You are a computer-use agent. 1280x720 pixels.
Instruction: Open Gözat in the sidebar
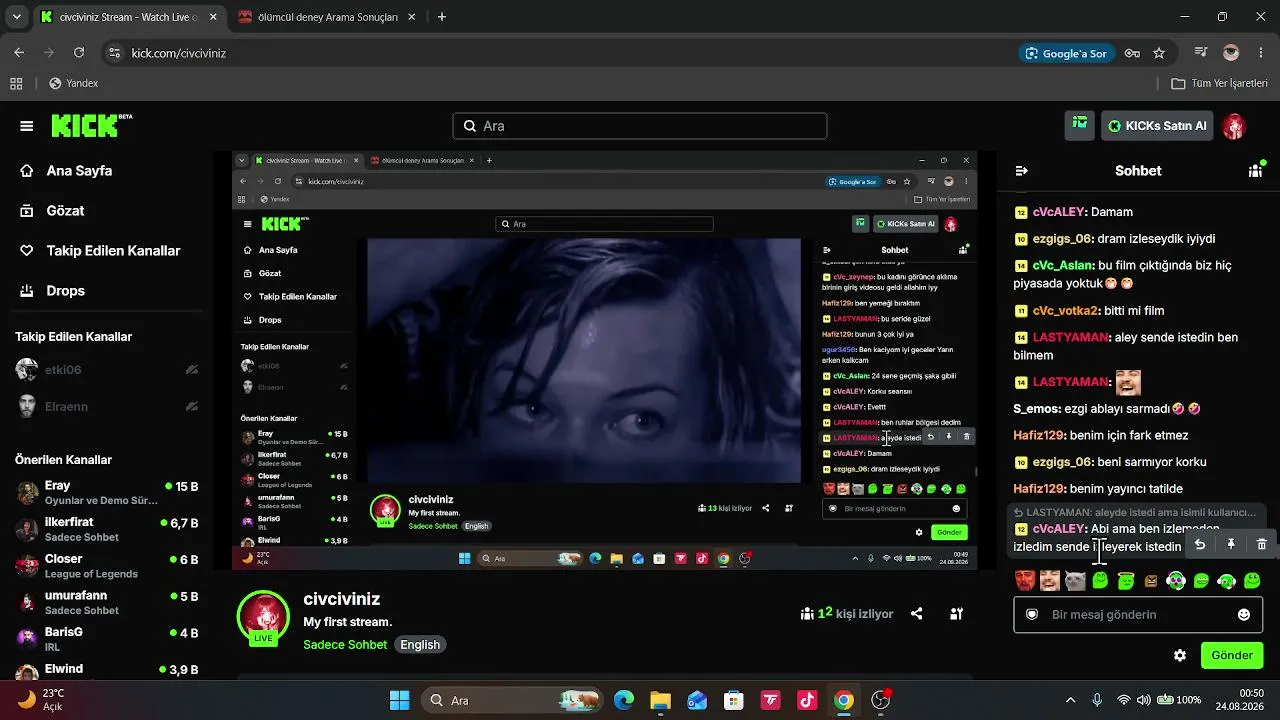point(65,211)
